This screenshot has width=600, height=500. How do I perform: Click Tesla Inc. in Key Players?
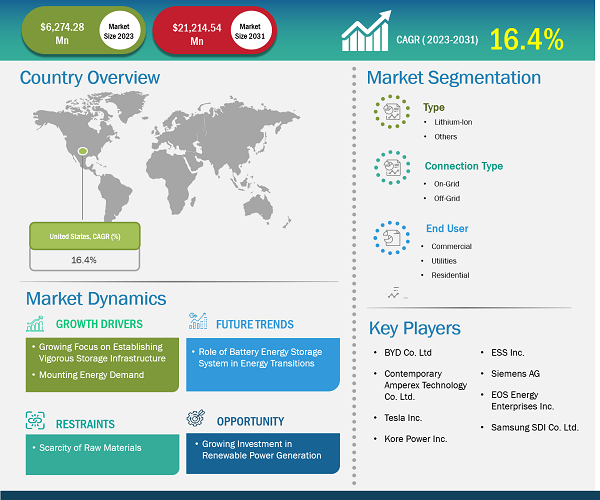pyautogui.click(x=403, y=418)
